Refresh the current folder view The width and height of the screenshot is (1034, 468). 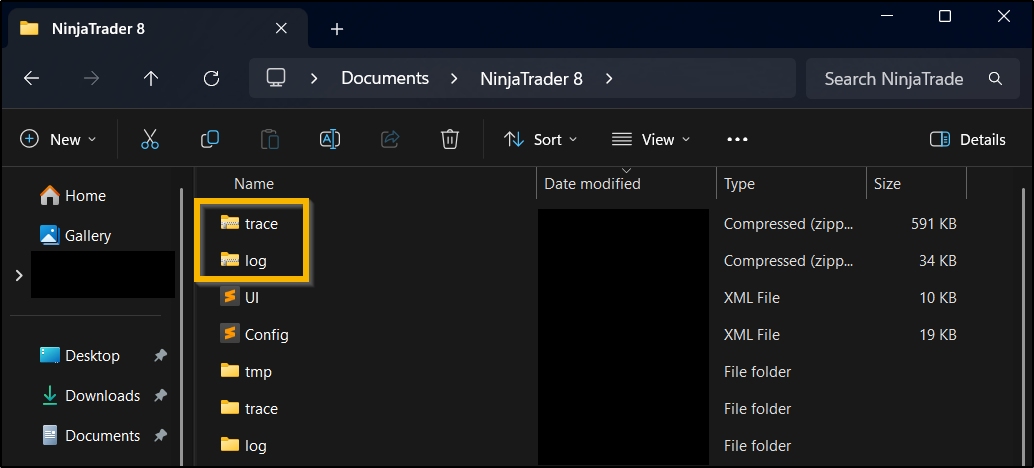211,78
